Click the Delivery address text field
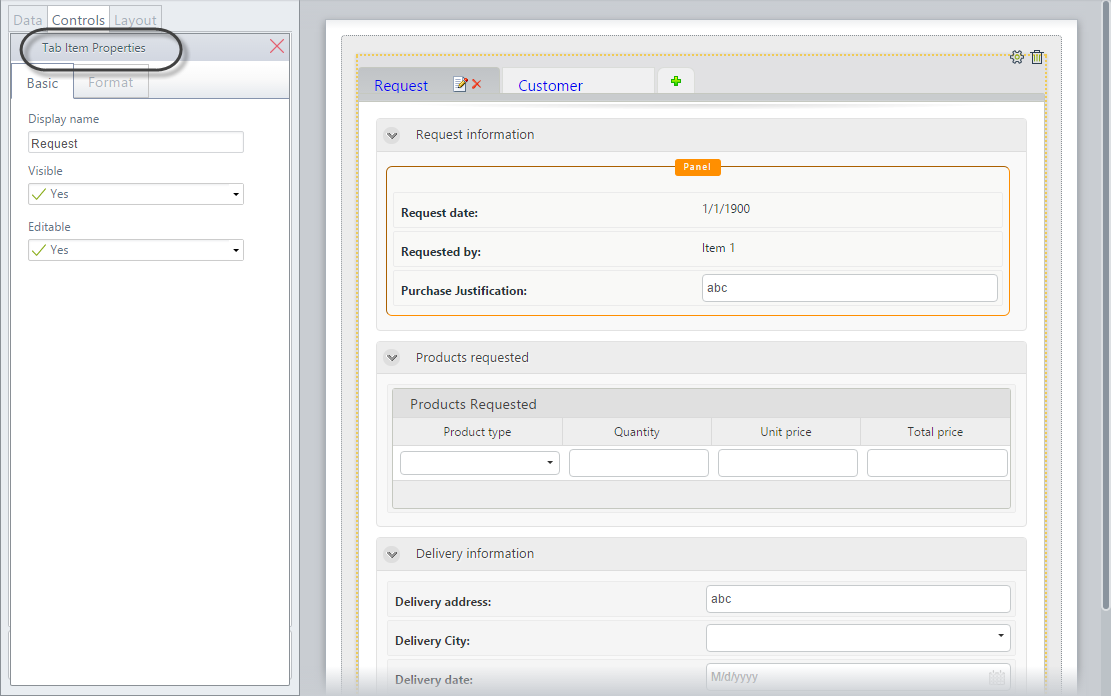The width and height of the screenshot is (1111, 696). click(858, 599)
